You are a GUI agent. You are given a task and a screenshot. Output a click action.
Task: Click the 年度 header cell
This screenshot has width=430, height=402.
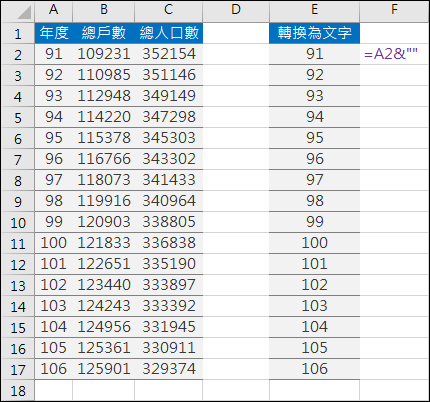[53, 33]
